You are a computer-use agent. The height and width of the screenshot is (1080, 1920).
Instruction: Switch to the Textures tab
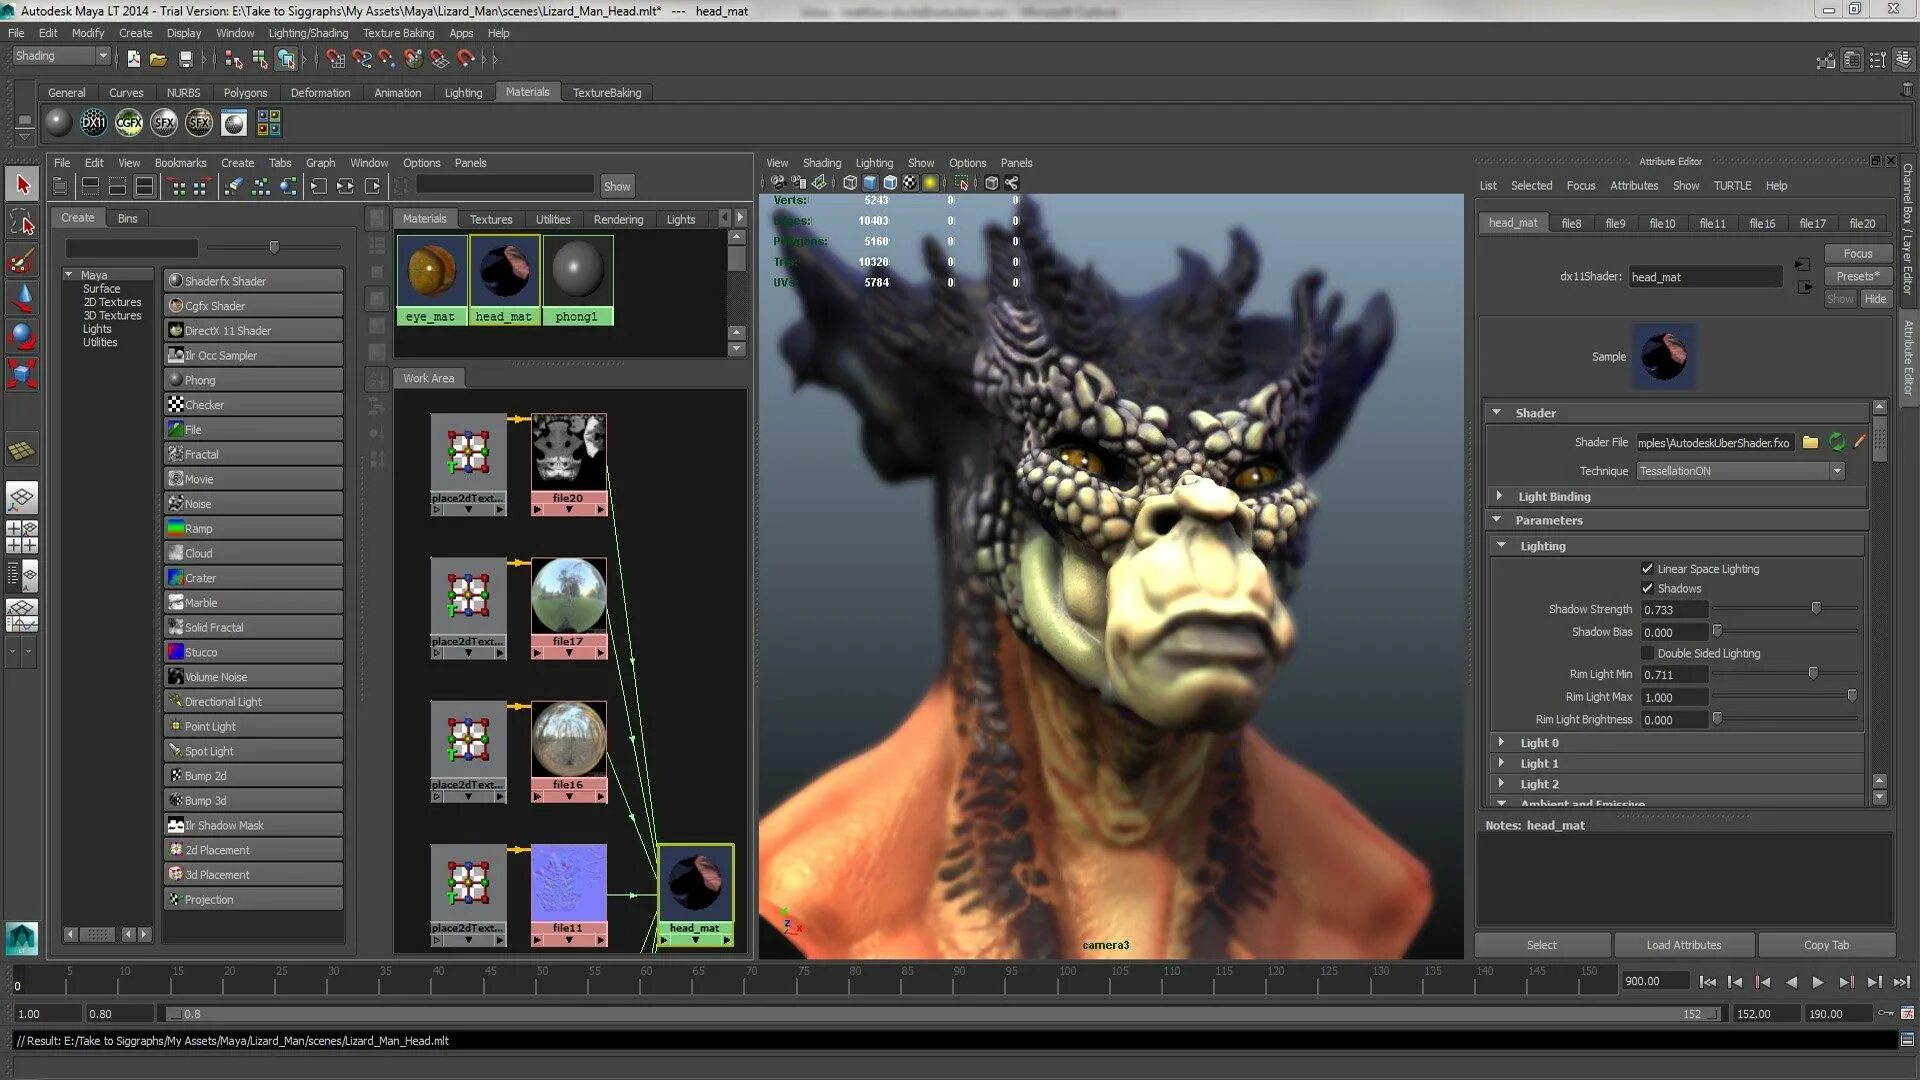(491, 219)
